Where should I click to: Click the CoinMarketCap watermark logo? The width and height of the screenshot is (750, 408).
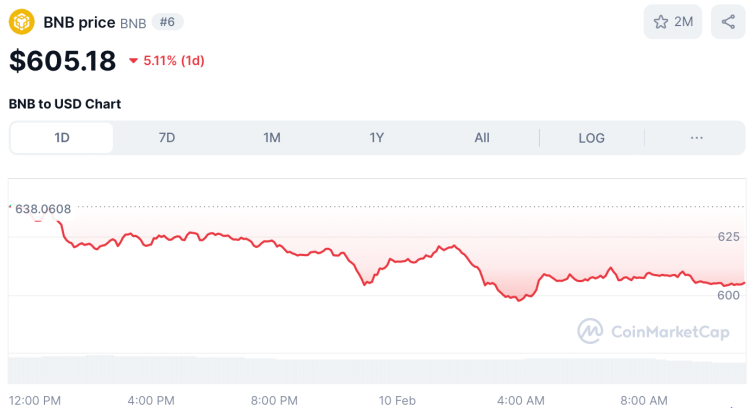(x=654, y=331)
